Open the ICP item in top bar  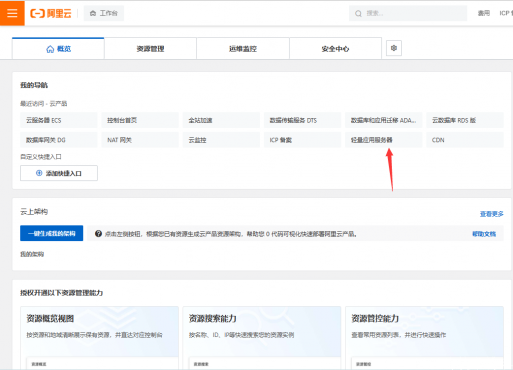click(x=505, y=13)
